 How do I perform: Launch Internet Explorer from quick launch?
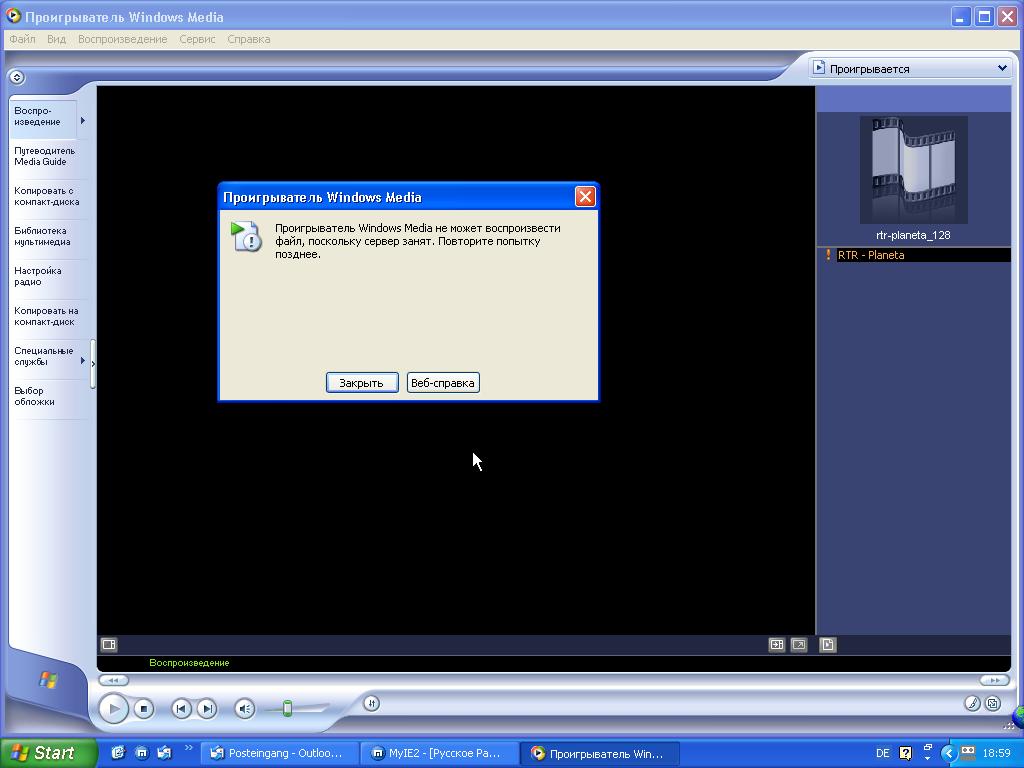pos(118,753)
